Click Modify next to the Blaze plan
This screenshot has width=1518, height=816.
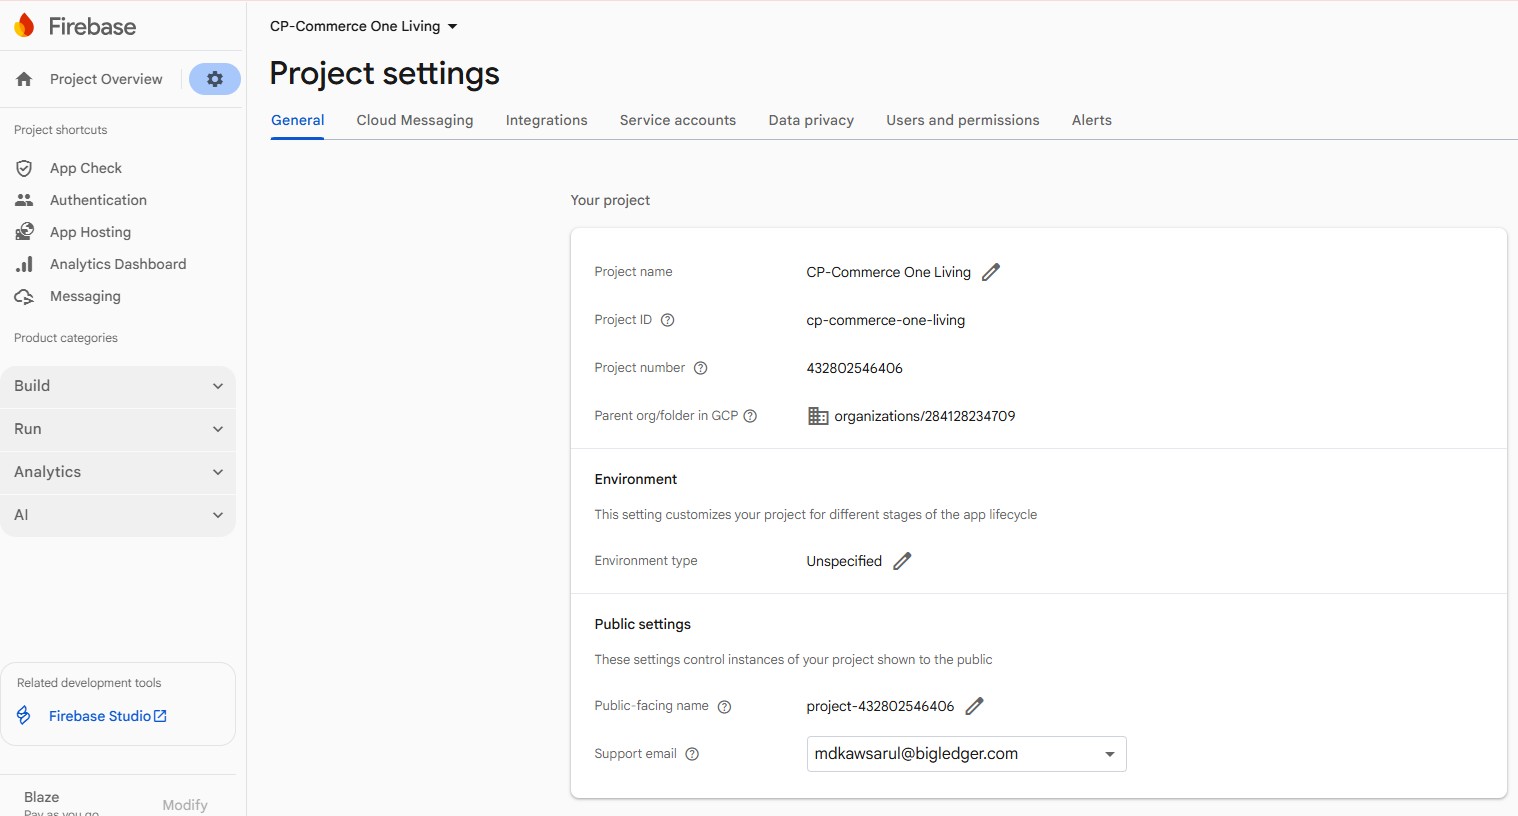click(184, 804)
